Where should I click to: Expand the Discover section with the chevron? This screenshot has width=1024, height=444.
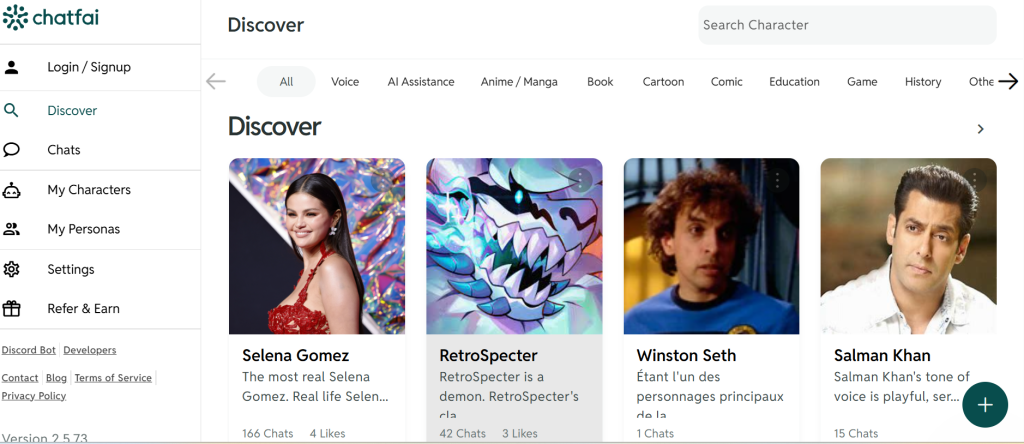[x=980, y=129]
